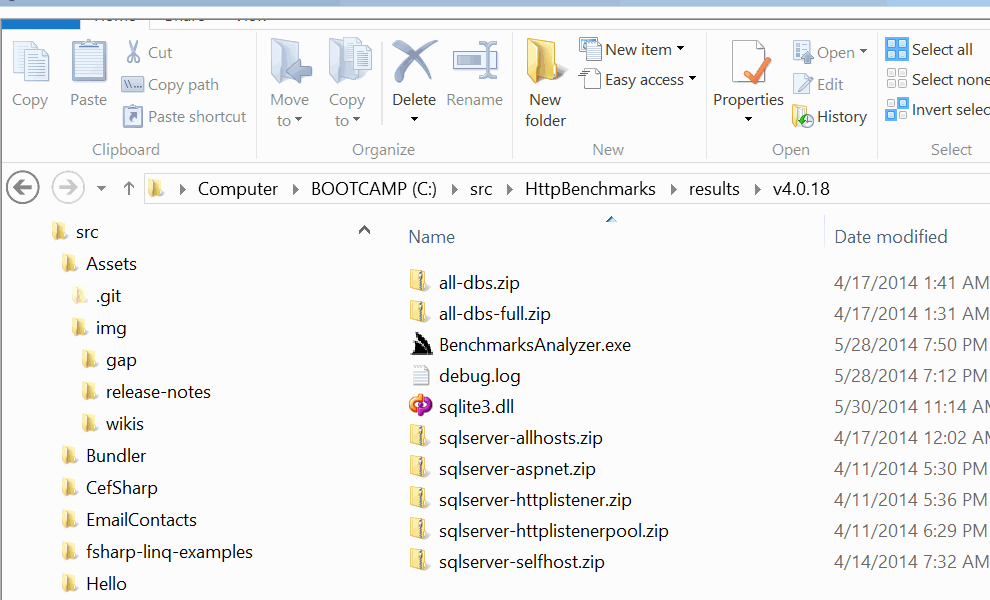Click the Cut scissors icon
The width and height of the screenshot is (990, 600).
click(133, 52)
